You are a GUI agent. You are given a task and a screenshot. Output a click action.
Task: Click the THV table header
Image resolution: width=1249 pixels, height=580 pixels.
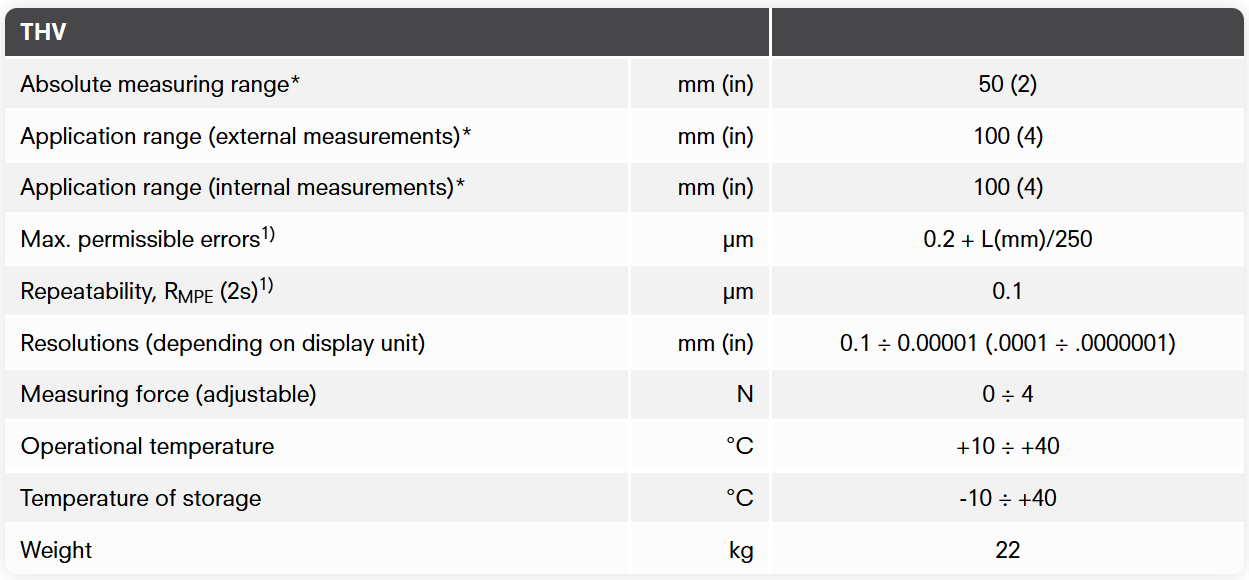point(43,32)
